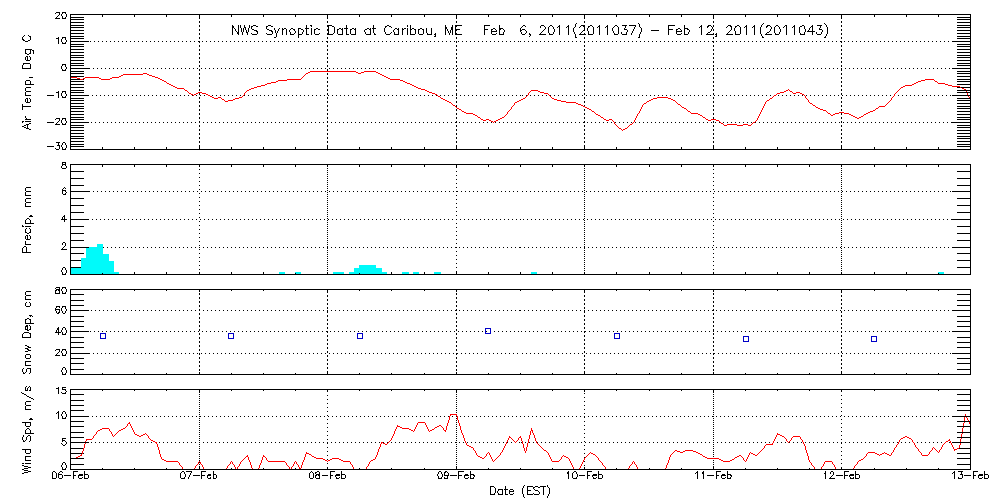Select the snow depth square on Feb 7
1000x500 pixels.
231,336
